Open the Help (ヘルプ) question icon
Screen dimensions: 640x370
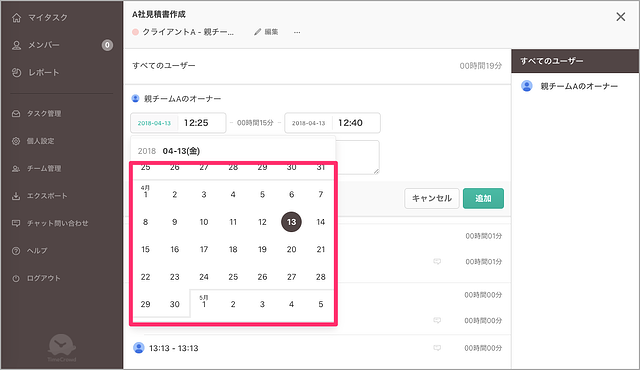16,250
